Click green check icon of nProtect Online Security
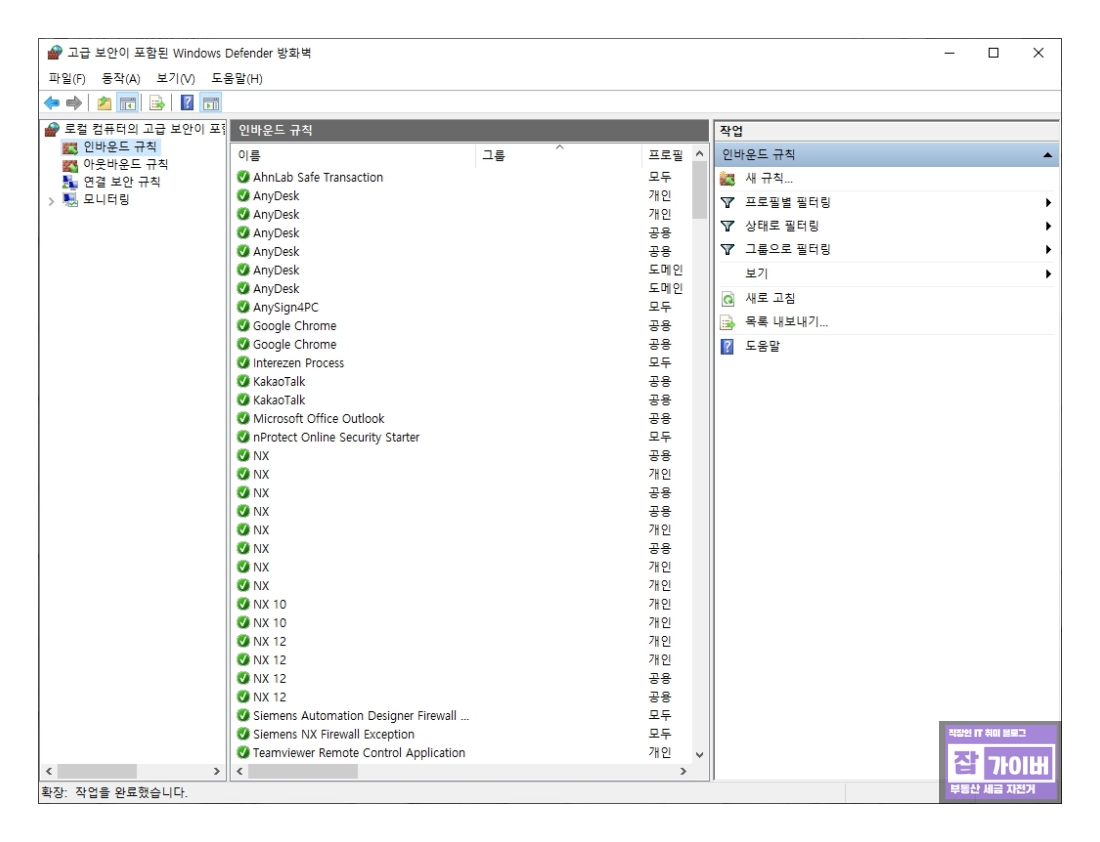 [243, 436]
